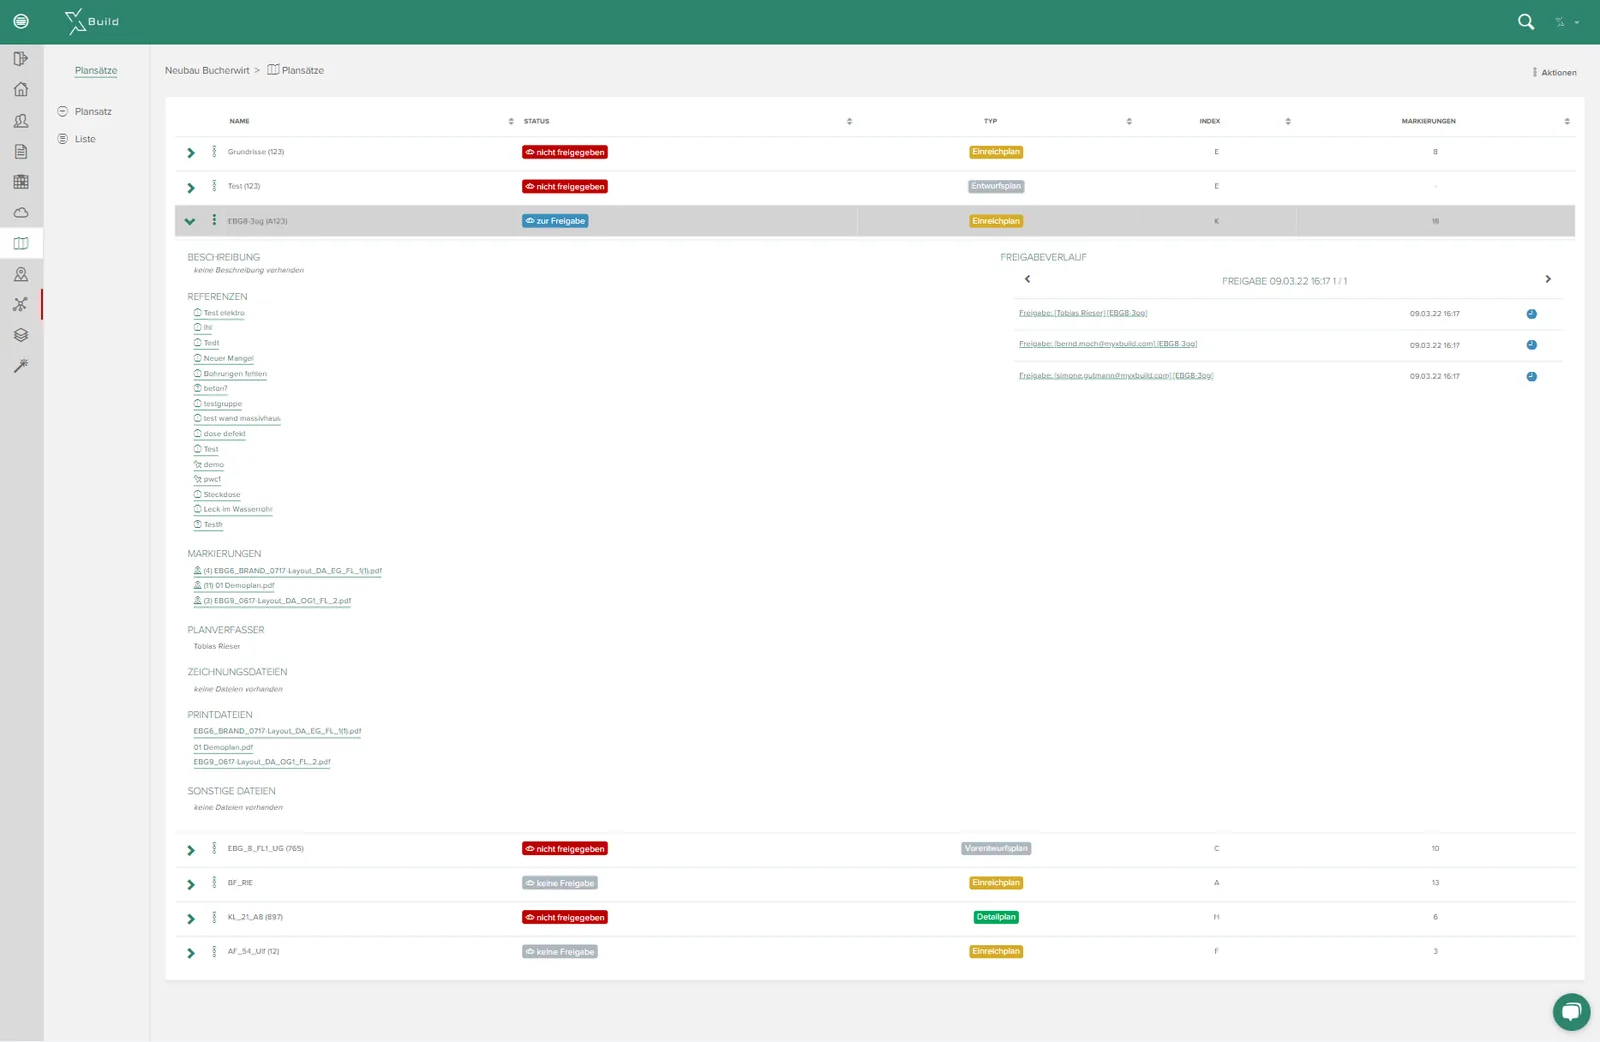Open the stacked layers icon in the sidebar
This screenshot has width=1600, height=1042.
point(21,335)
